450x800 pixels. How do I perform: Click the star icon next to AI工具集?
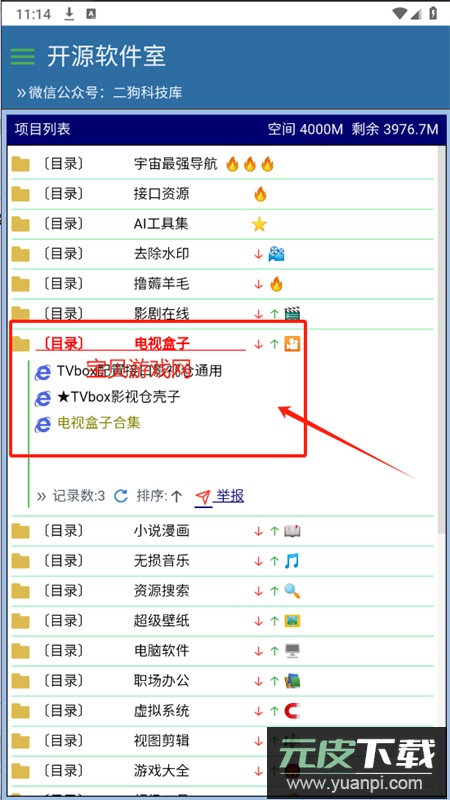pos(259,224)
